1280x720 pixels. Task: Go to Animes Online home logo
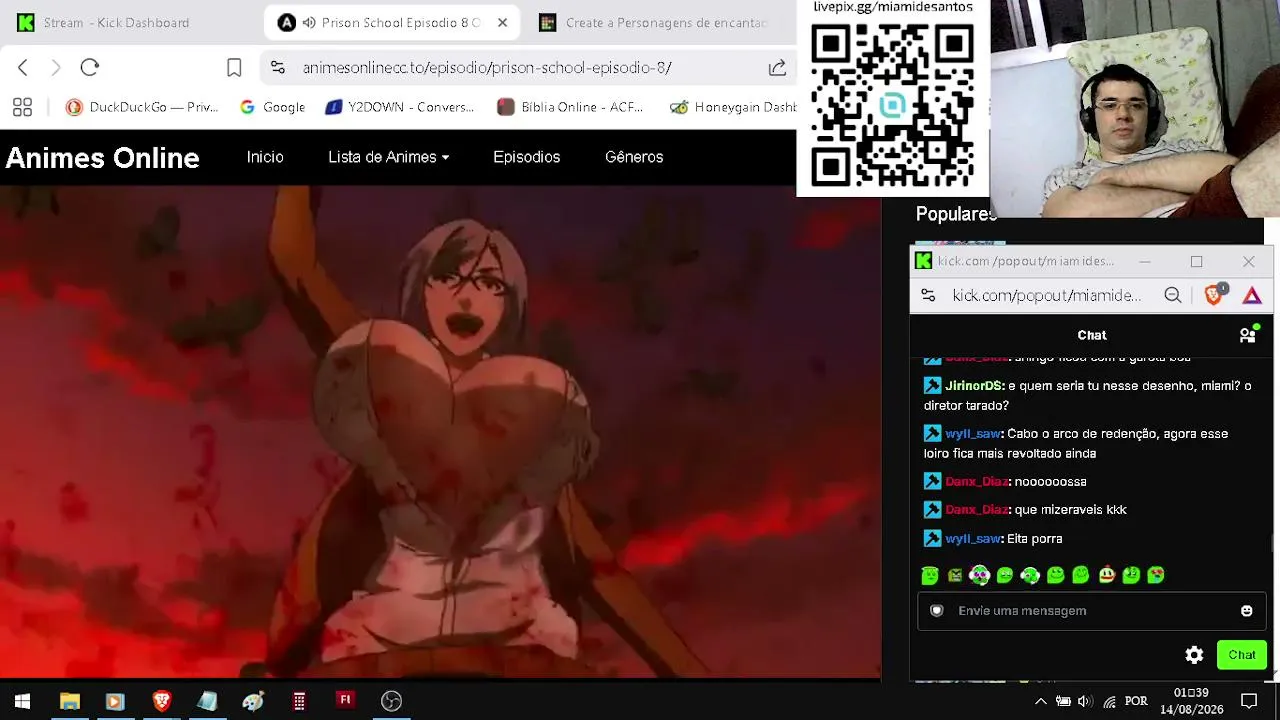coord(103,158)
